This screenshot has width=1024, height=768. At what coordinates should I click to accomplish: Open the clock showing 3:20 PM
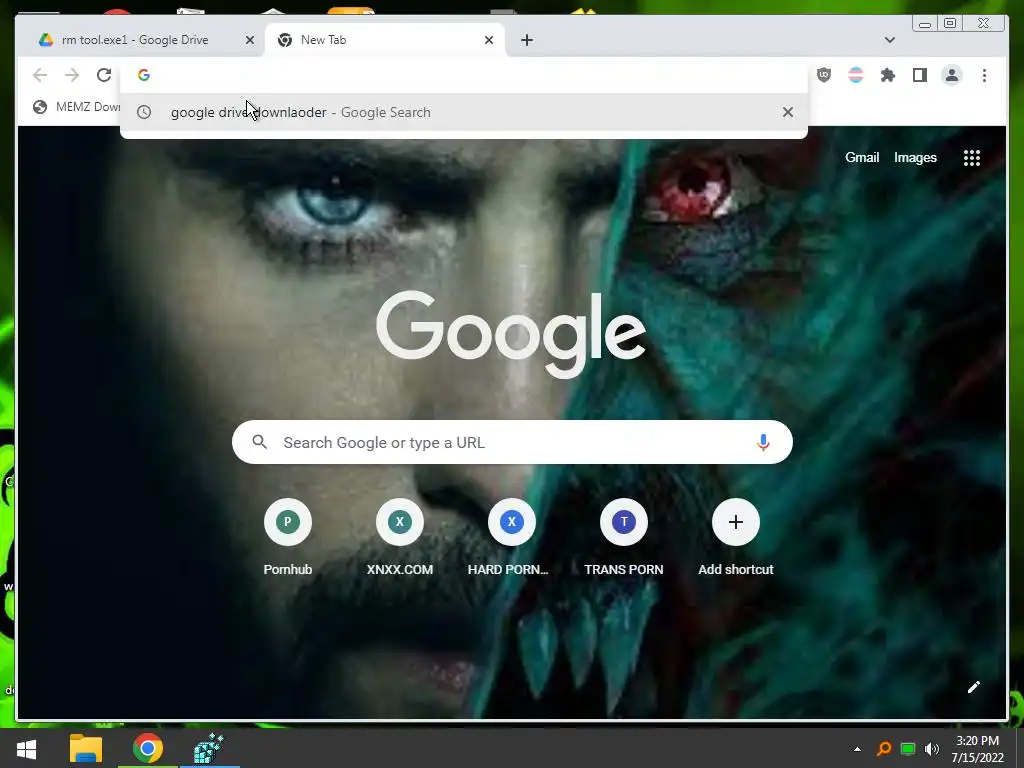(x=977, y=749)
